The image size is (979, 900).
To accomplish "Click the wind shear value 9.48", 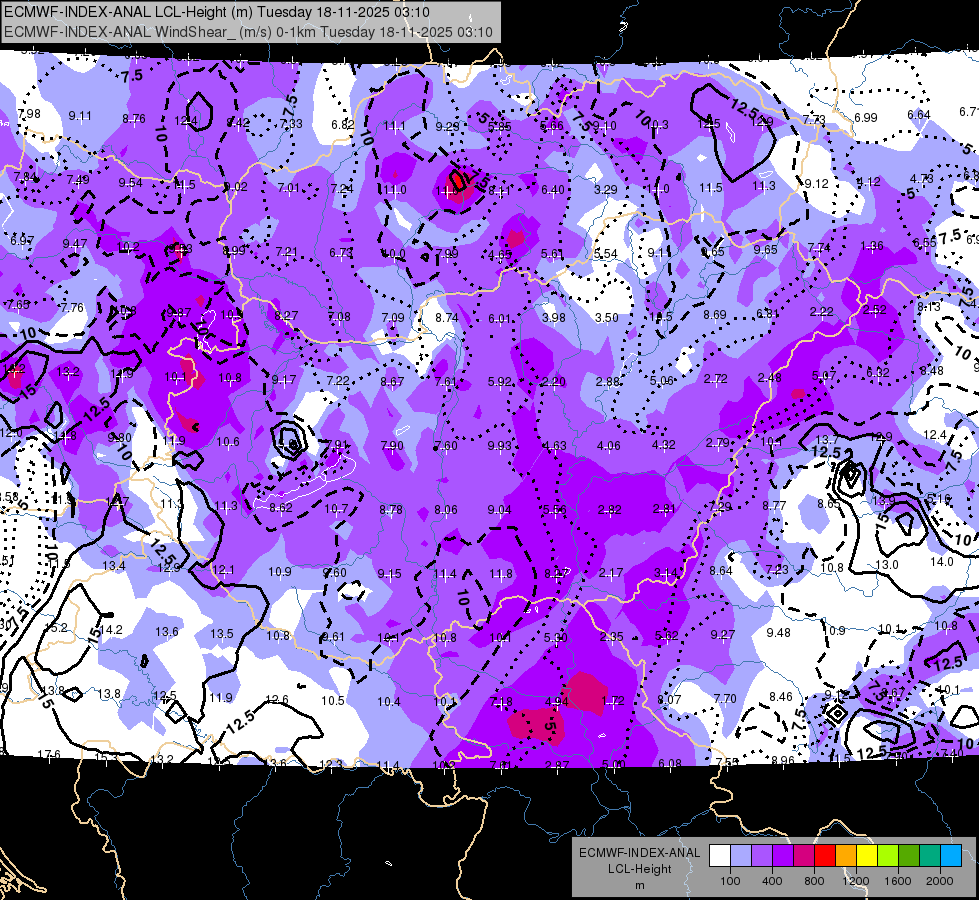I will (x=779, y=633).
